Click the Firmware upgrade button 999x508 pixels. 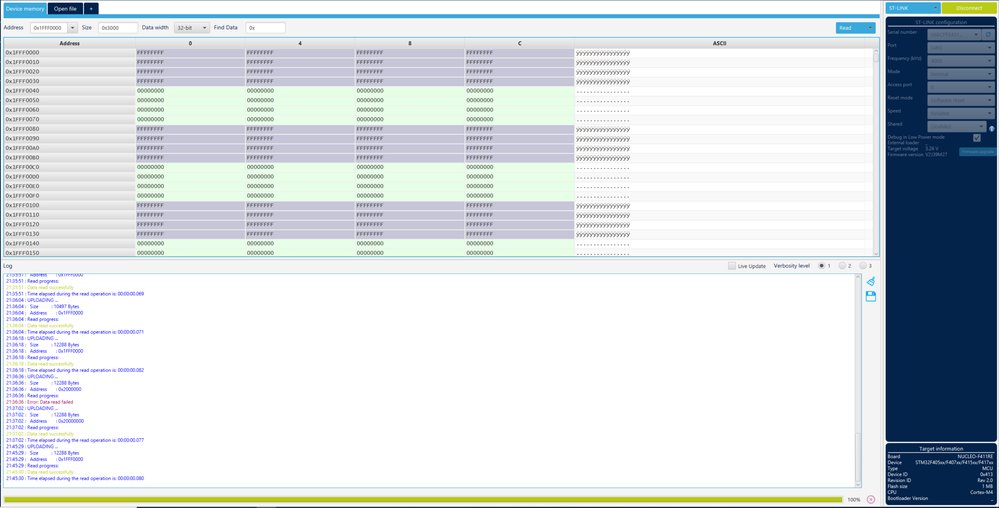tap(977, 152)
